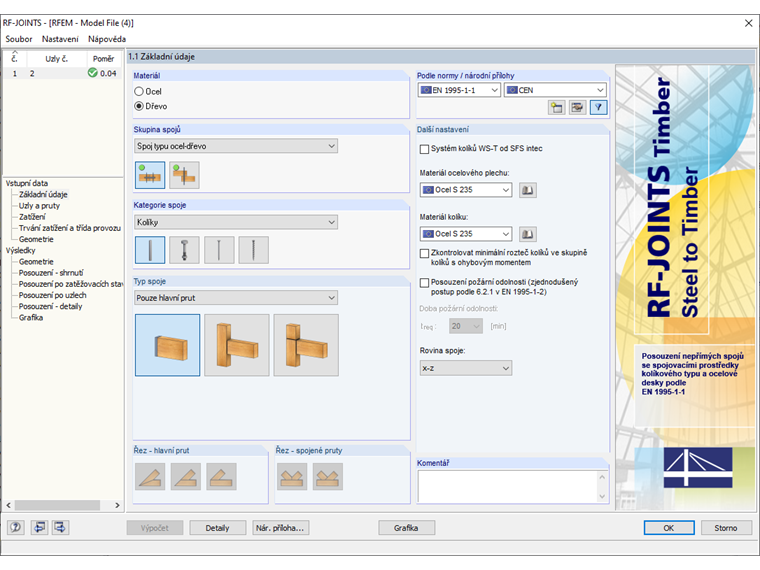Select Základní údaje tree item
The height and width of the screenshot is (570, 760).
[x=43, y=194]
